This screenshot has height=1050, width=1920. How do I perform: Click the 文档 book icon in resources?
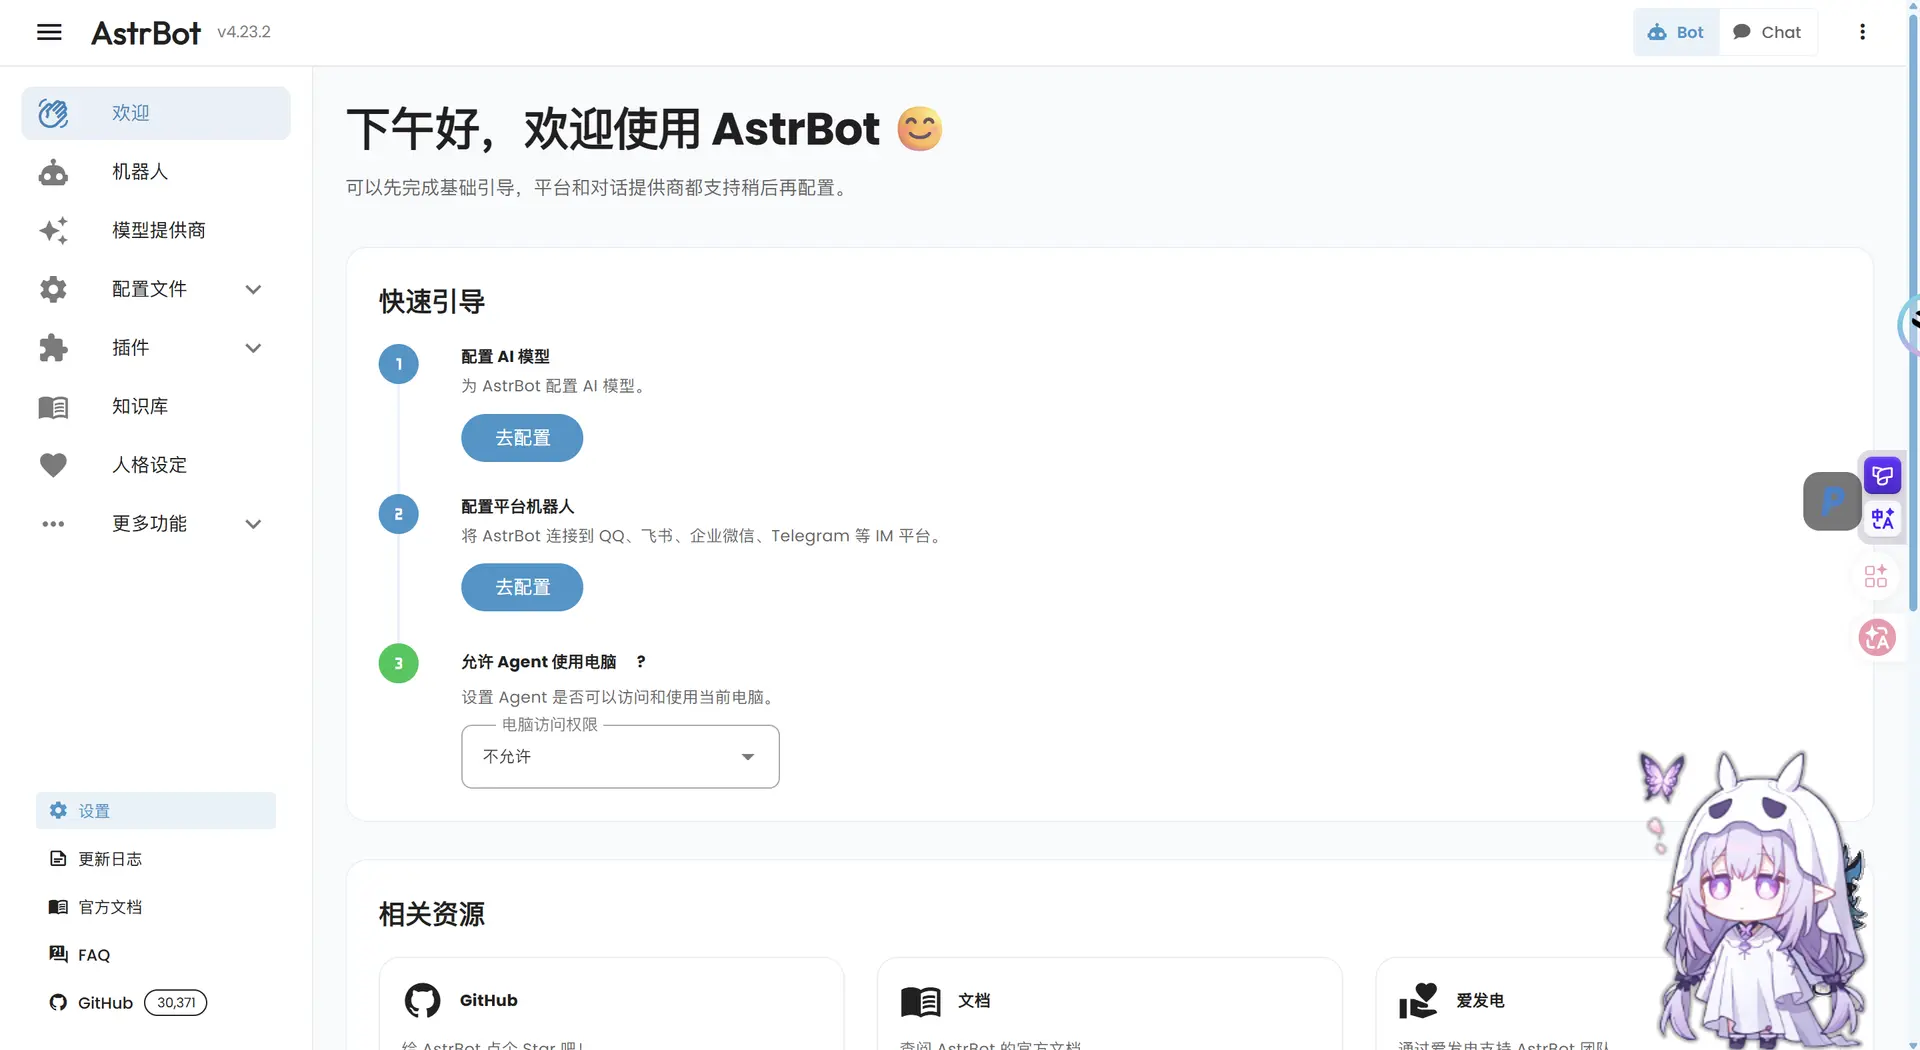(x=920, y=1000)
